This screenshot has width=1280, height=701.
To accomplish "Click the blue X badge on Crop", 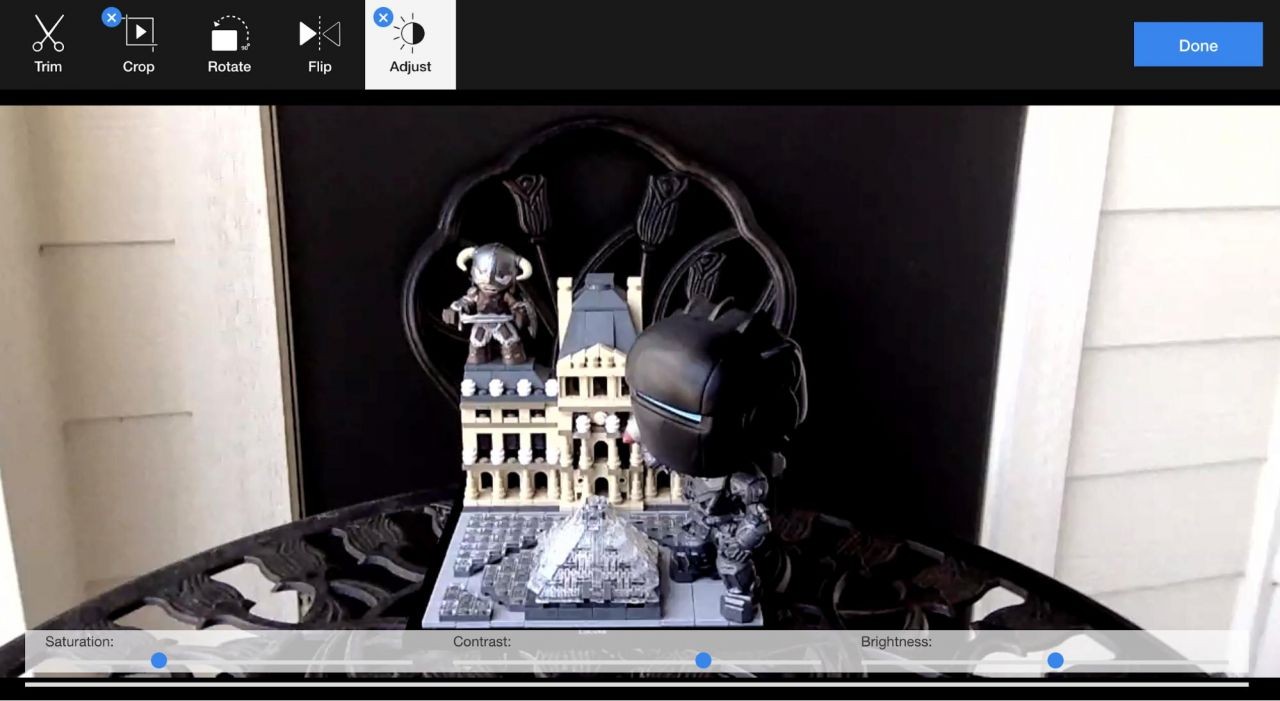I will [111, 17].
